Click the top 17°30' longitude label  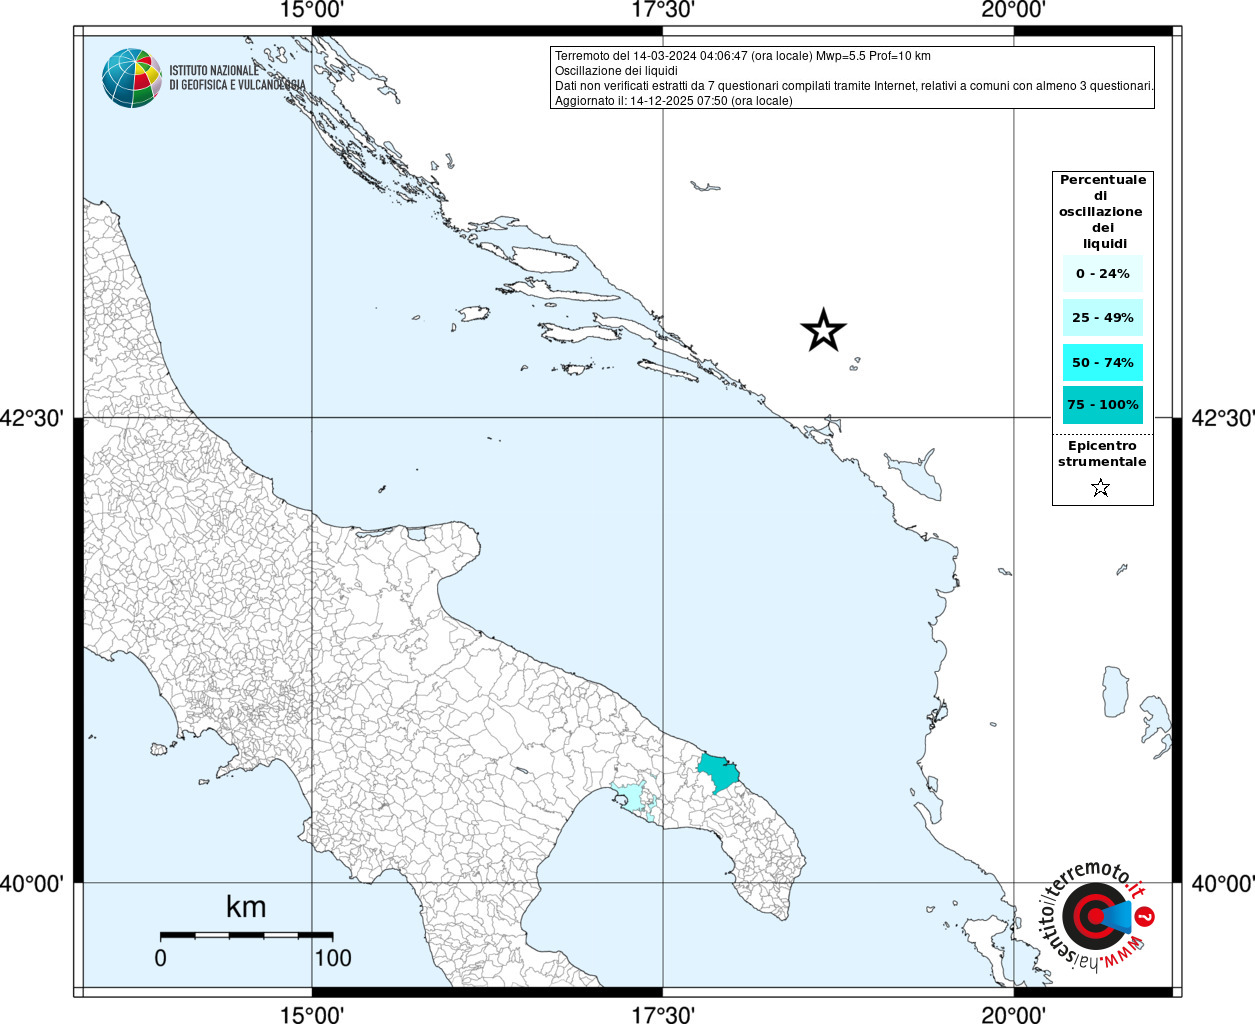[663, 11]
